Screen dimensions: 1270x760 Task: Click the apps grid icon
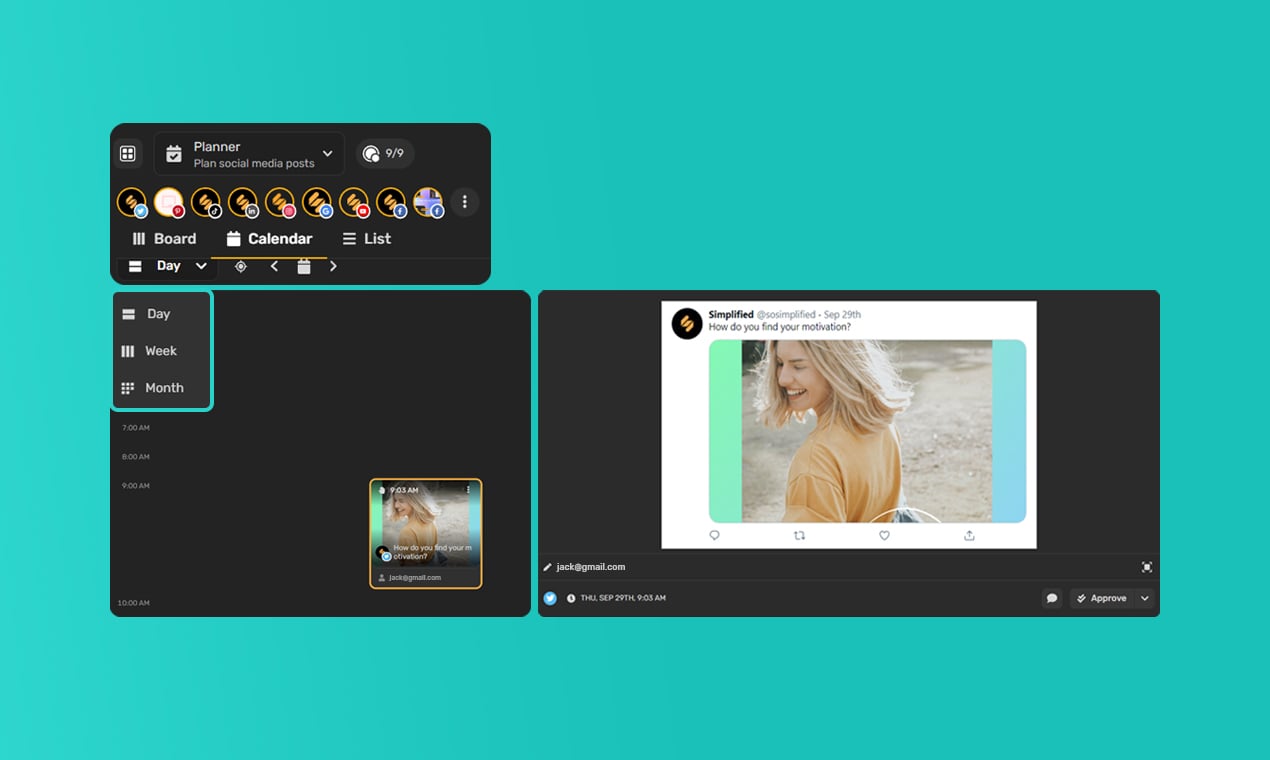coord(128,154)
